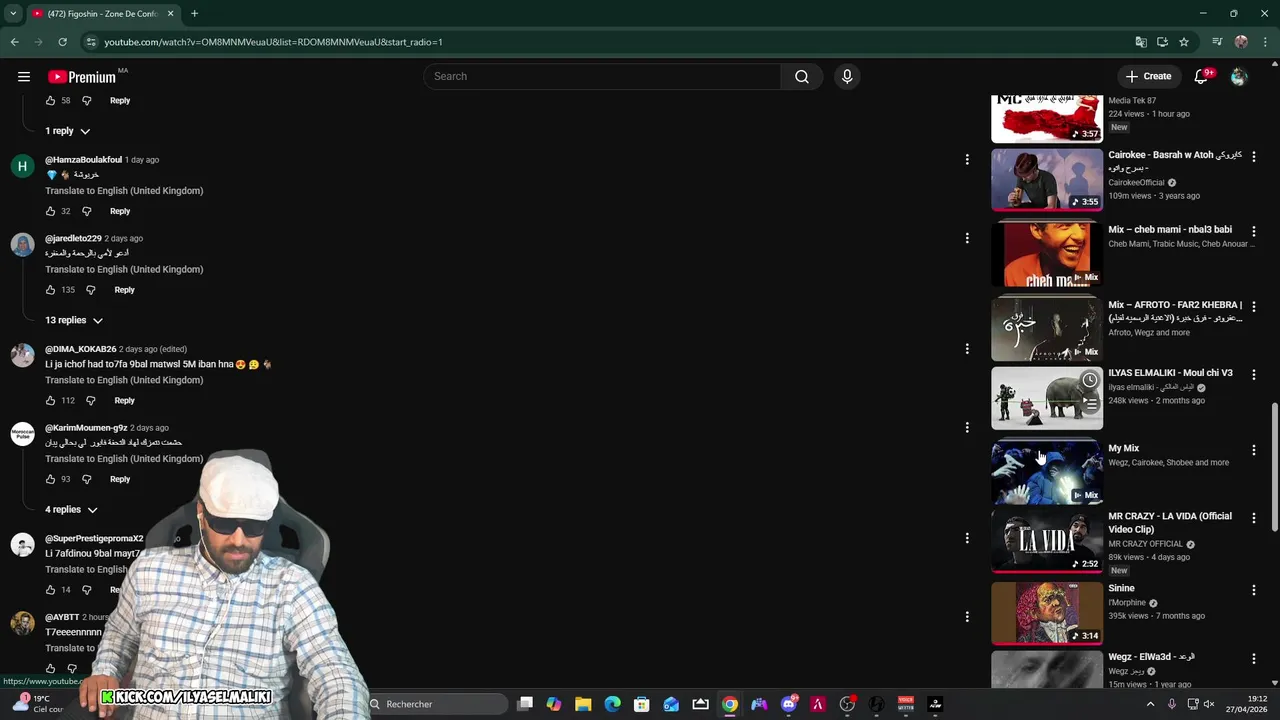Like the comment by @DIMA_KOKAB26

(50, 400)
